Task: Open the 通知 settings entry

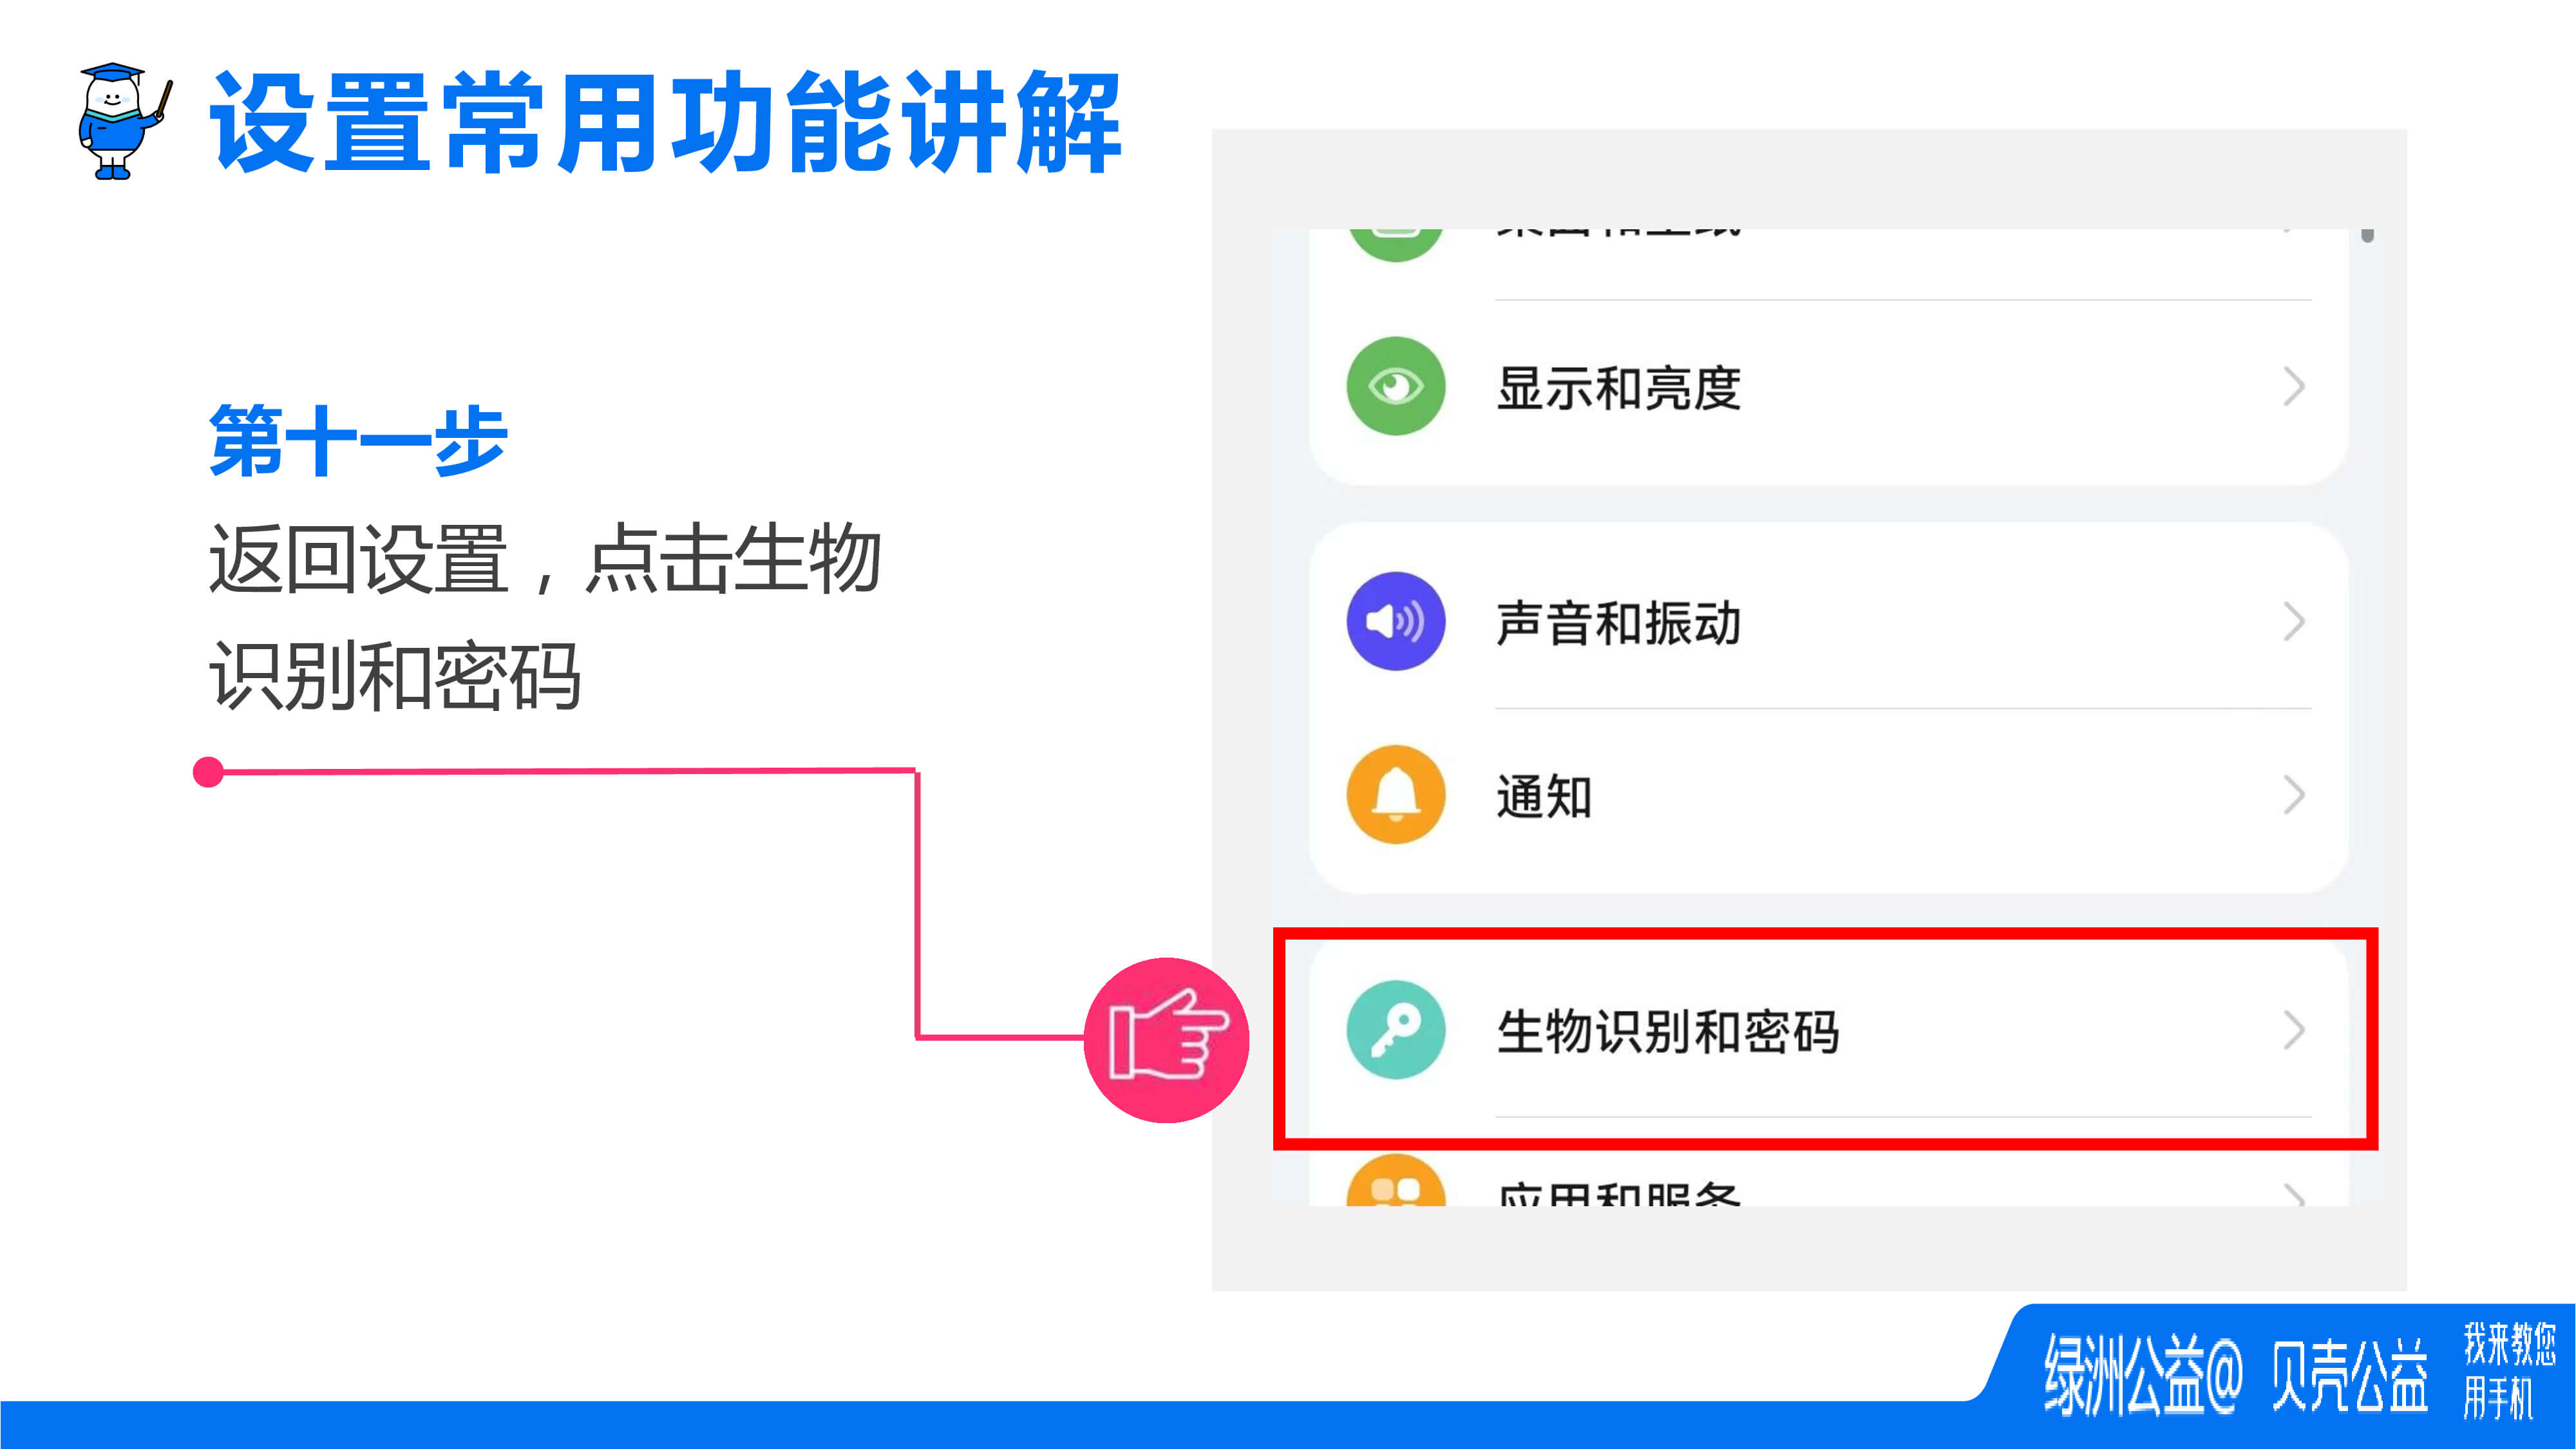Action: (1828, 796)
